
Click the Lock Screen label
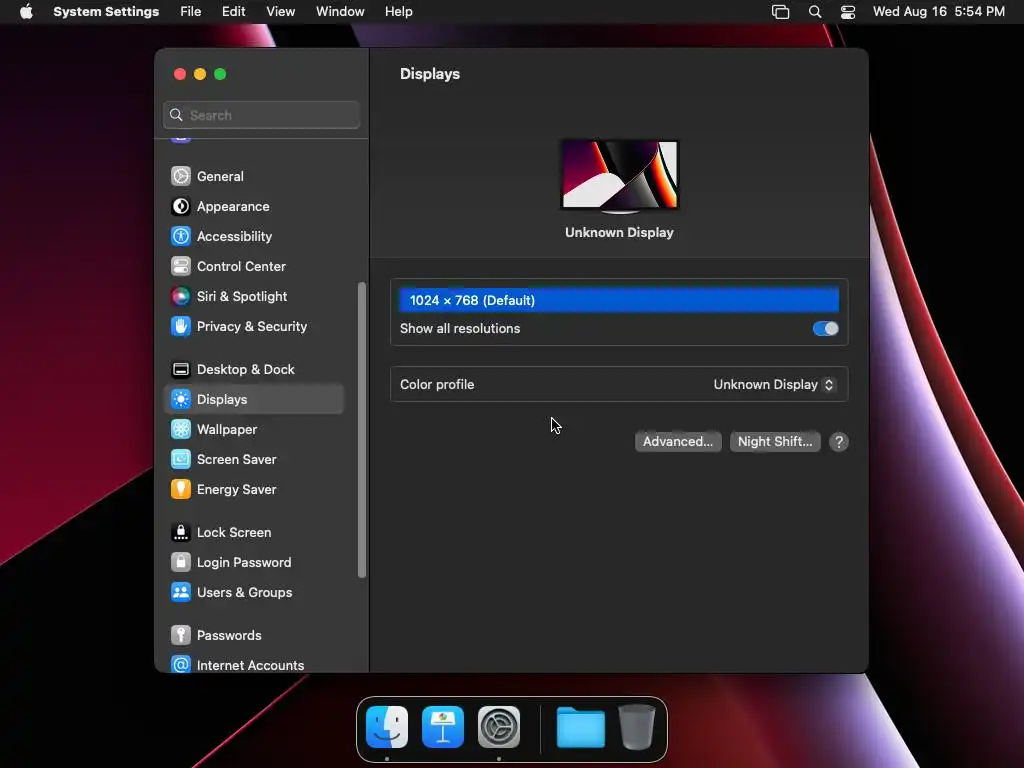(234, 532)
